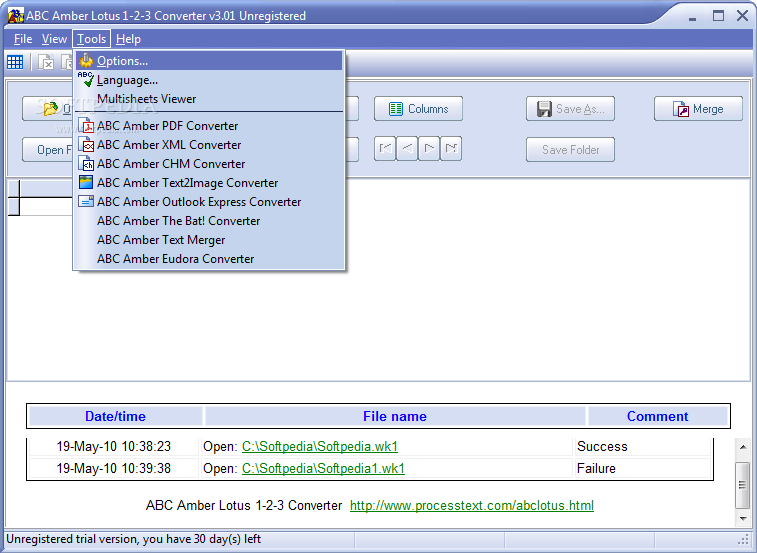Click the Comment column header
This screenshot has height=553, width=757.
pyautogui.click(x=658, y=416)
